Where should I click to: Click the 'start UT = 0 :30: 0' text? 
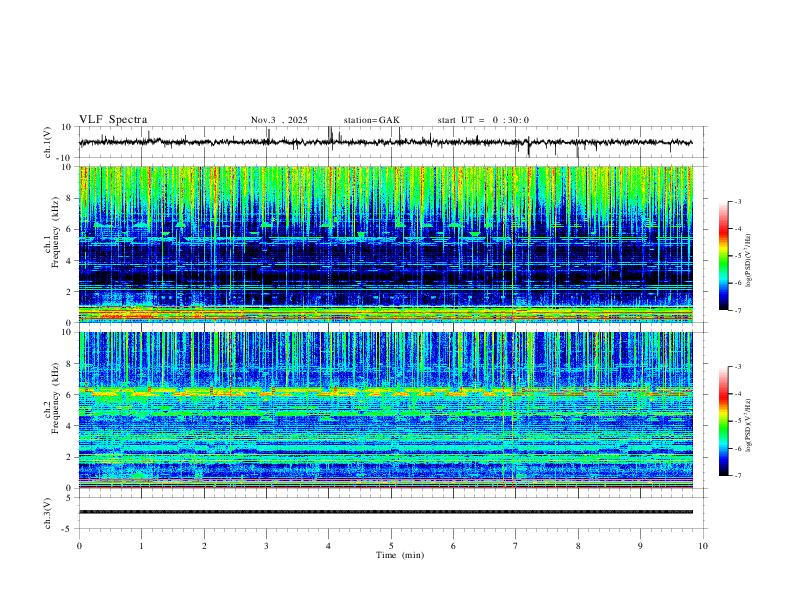(483, 120)
